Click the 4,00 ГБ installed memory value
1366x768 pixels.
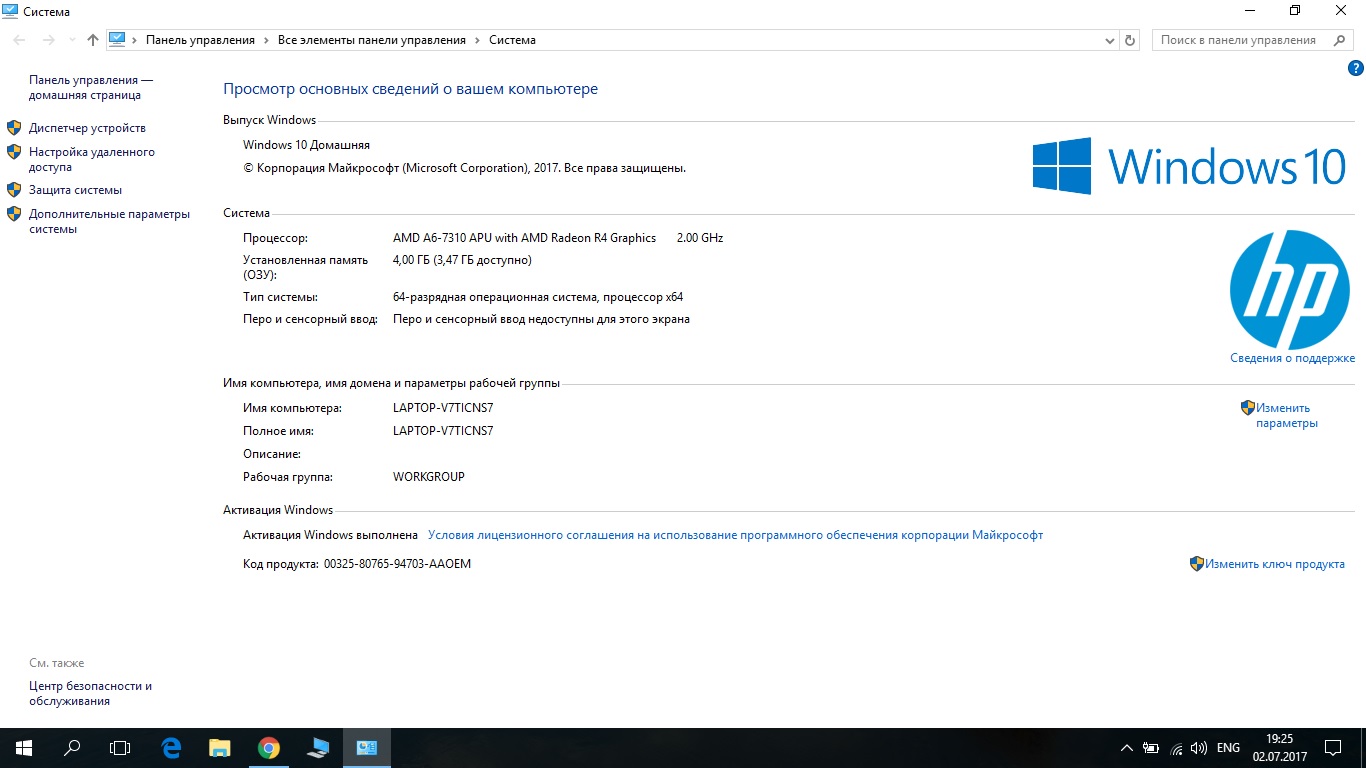[x=462, y=260]
